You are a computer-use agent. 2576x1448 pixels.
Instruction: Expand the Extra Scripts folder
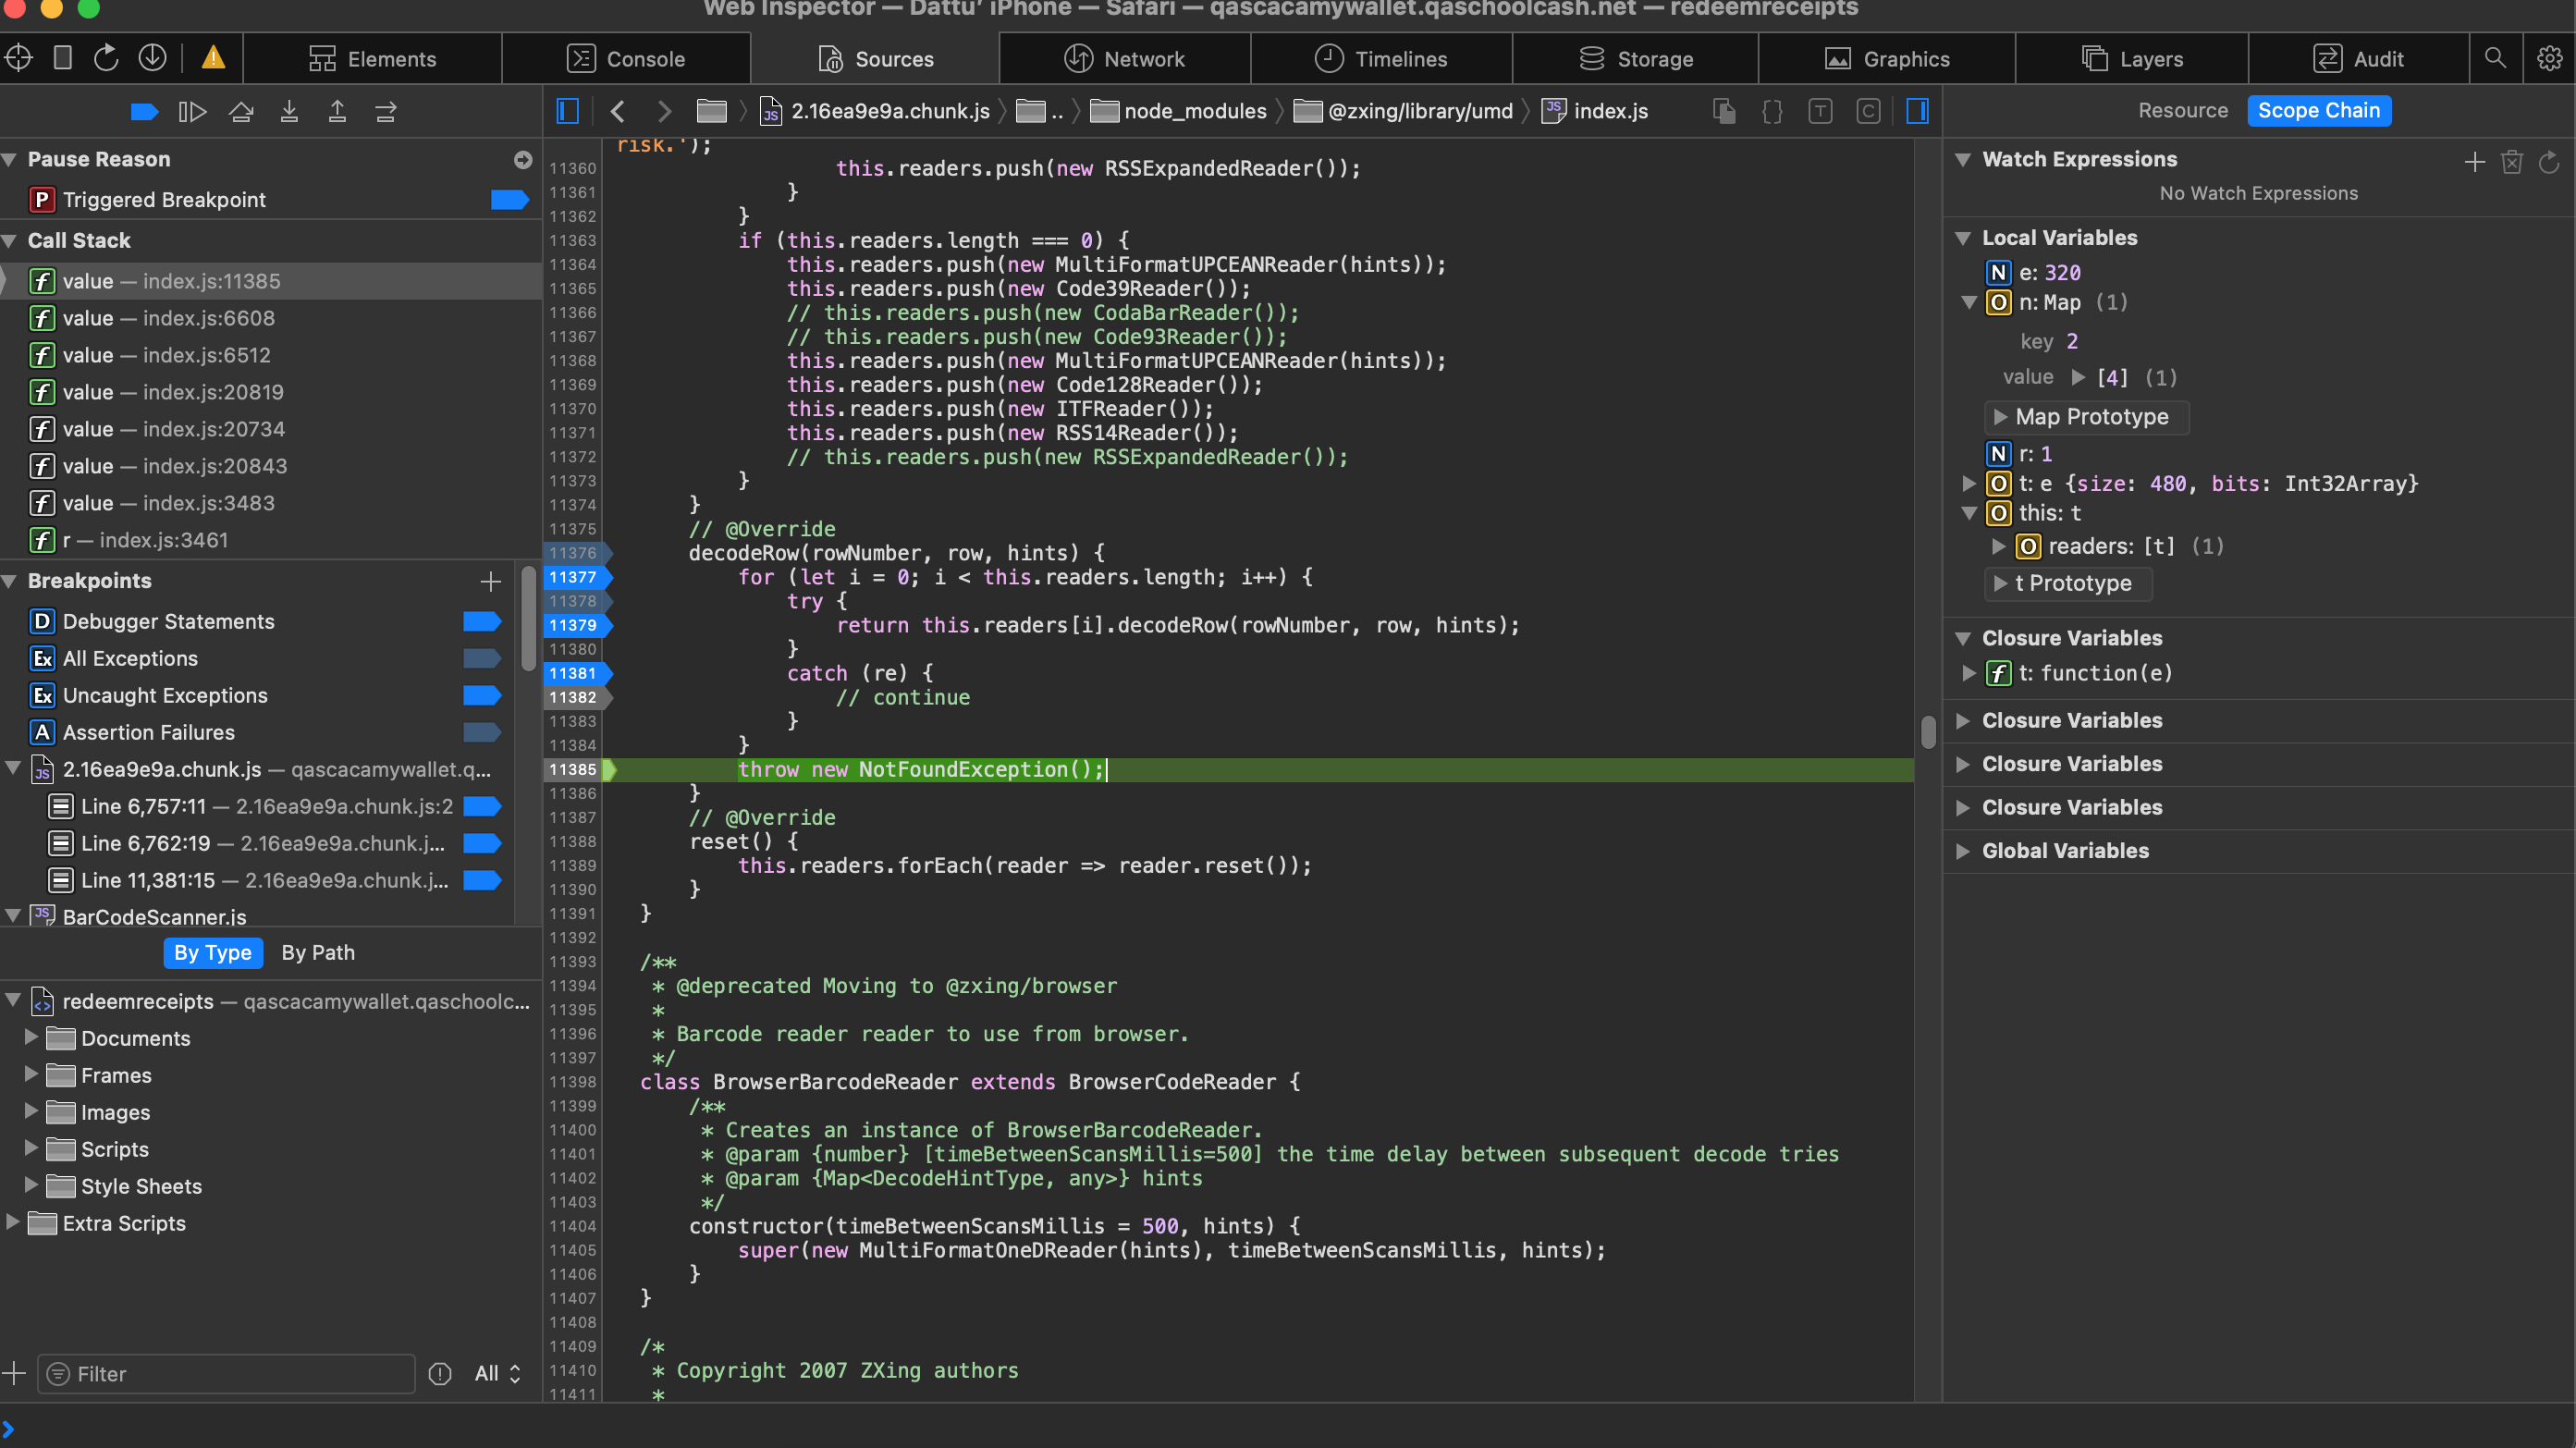coord(12,1223)
